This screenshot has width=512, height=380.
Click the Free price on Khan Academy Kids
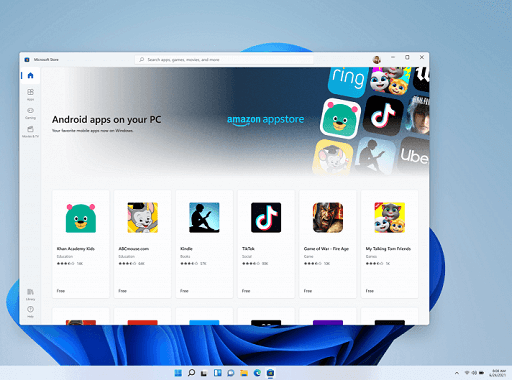[x=61, y=291]
